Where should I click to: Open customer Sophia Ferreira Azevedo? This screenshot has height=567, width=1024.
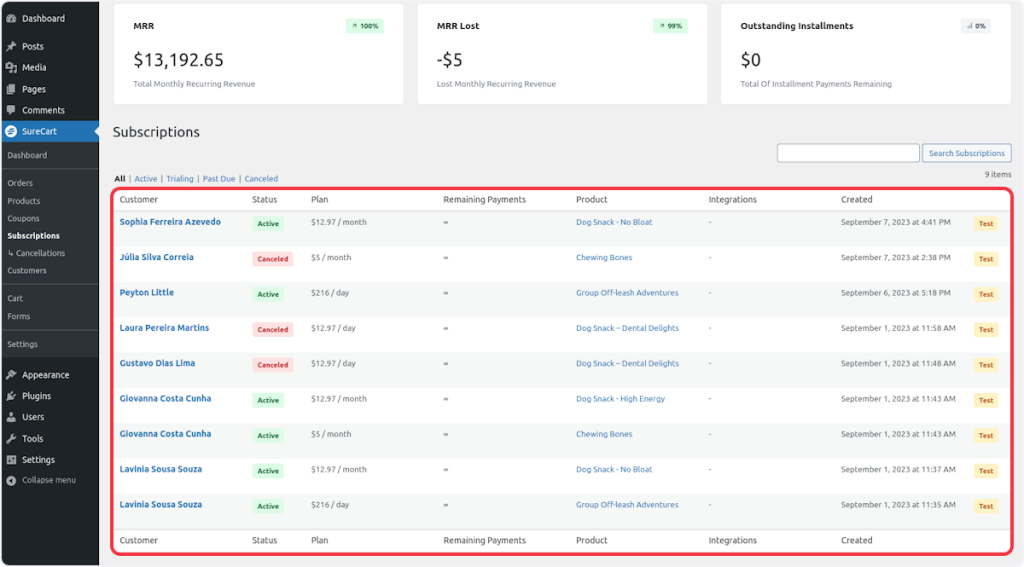[x=170, y=222]
